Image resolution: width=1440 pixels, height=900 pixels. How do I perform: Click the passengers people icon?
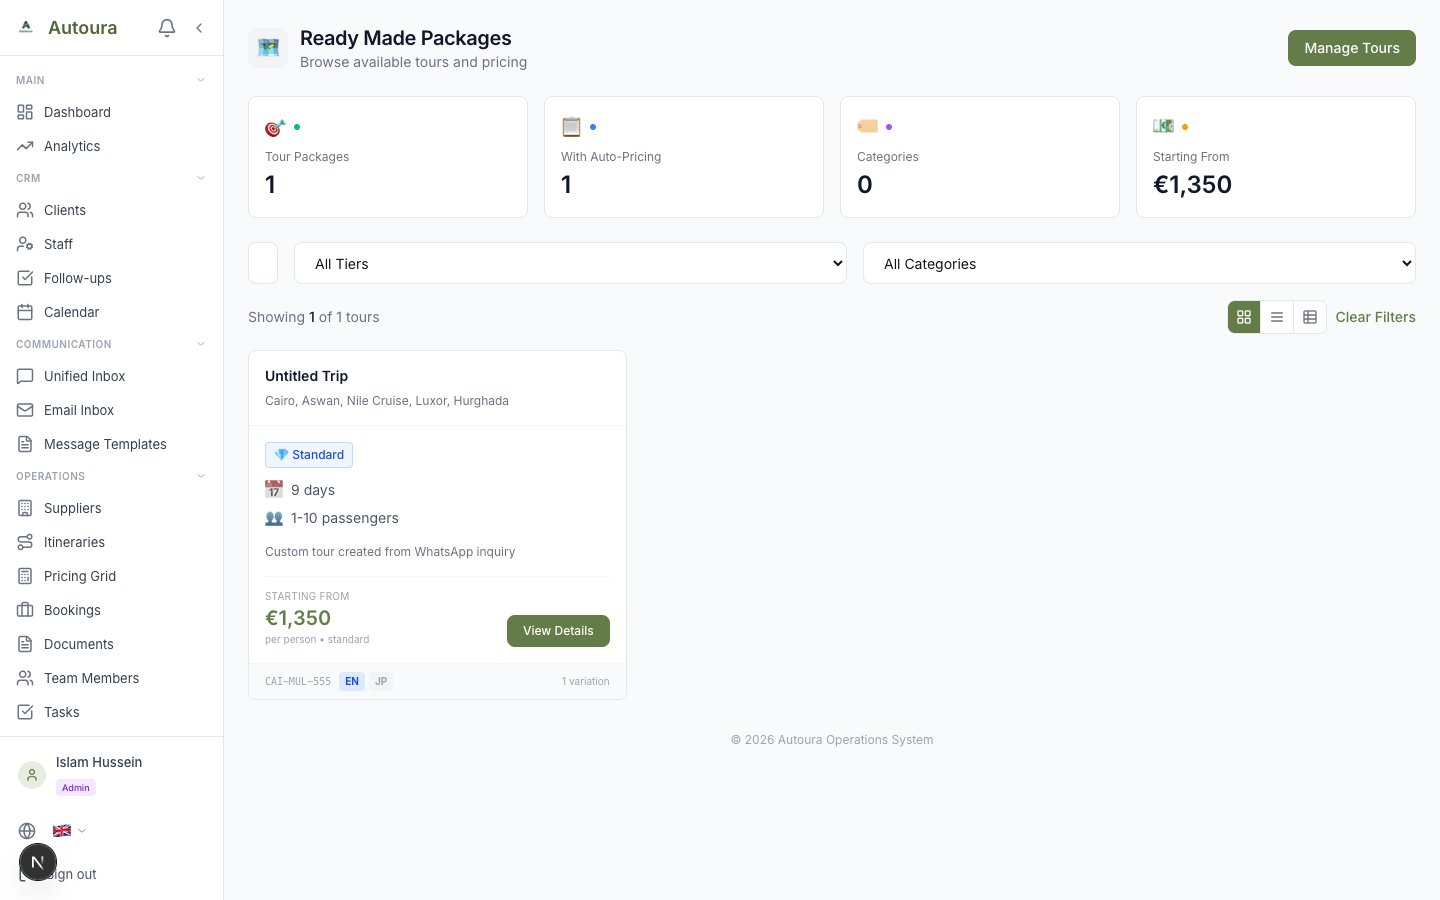(x=274, y=518)
